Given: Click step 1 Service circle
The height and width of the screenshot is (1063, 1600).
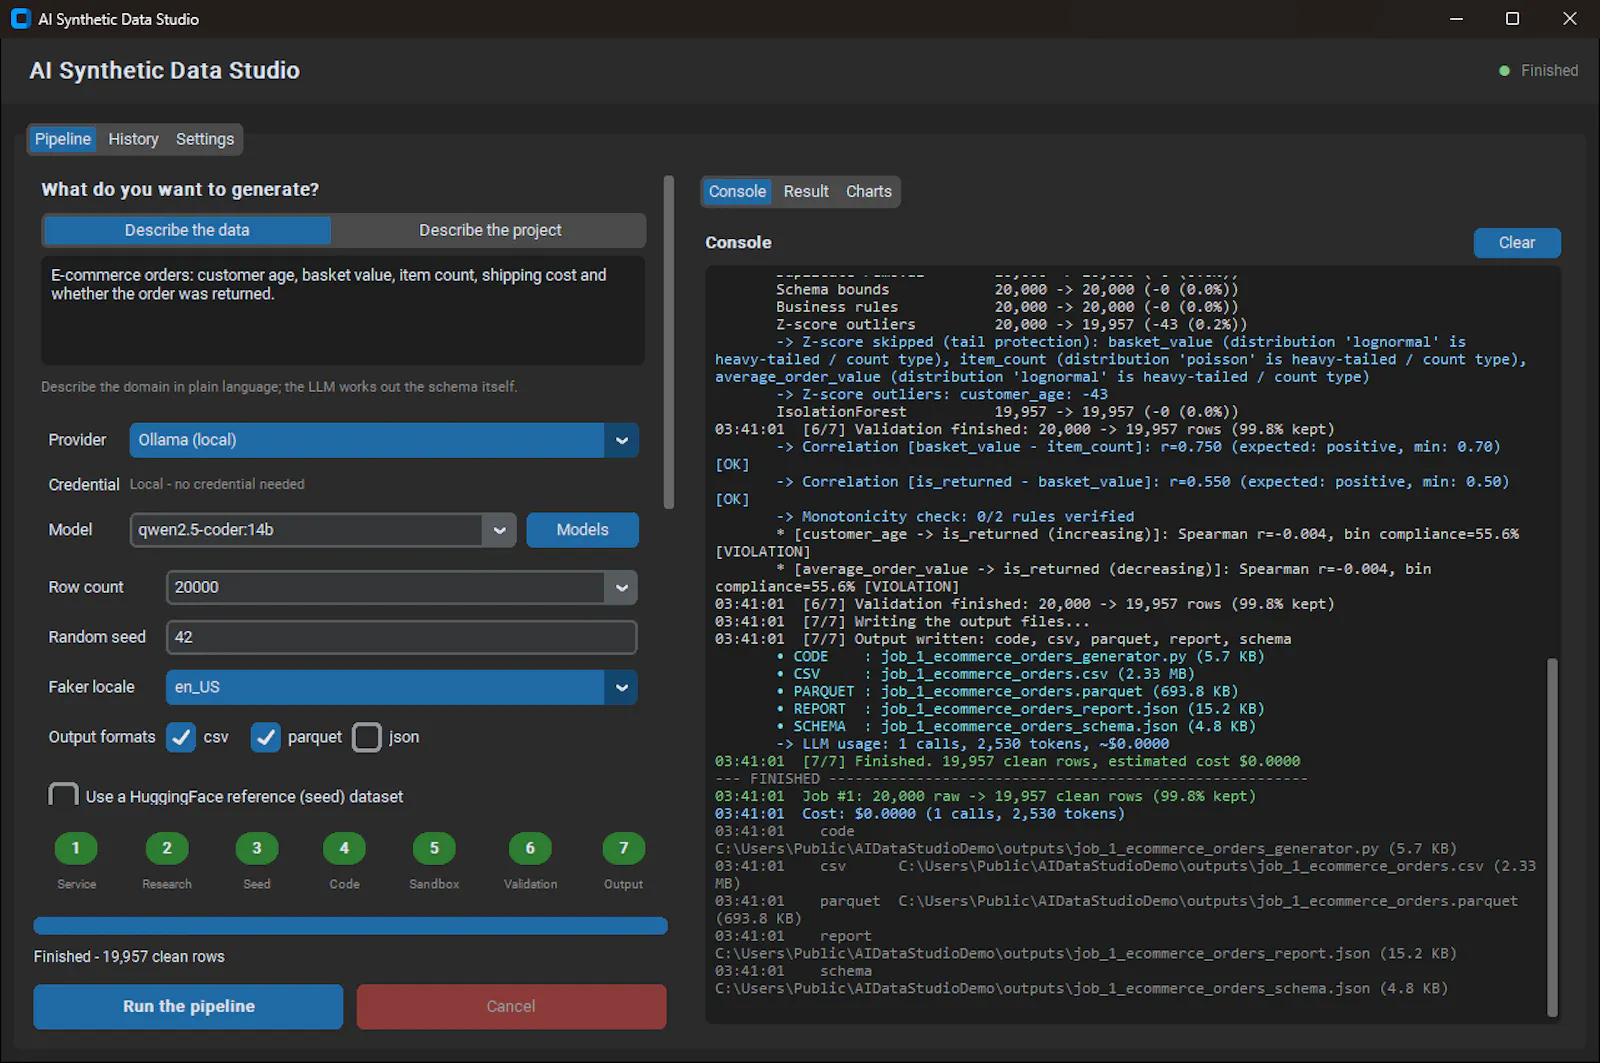Looking at the screenshot, I should (x=76, y=848).
